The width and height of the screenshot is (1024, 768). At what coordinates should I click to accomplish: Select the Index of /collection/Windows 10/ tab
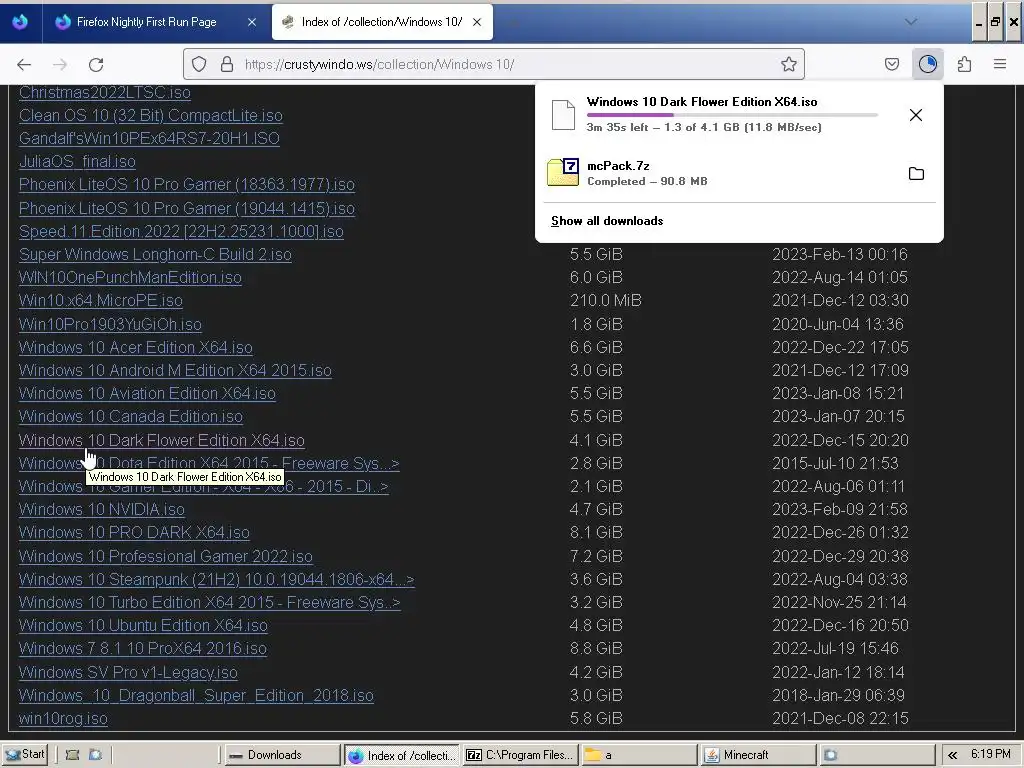(x=381, y=22)
